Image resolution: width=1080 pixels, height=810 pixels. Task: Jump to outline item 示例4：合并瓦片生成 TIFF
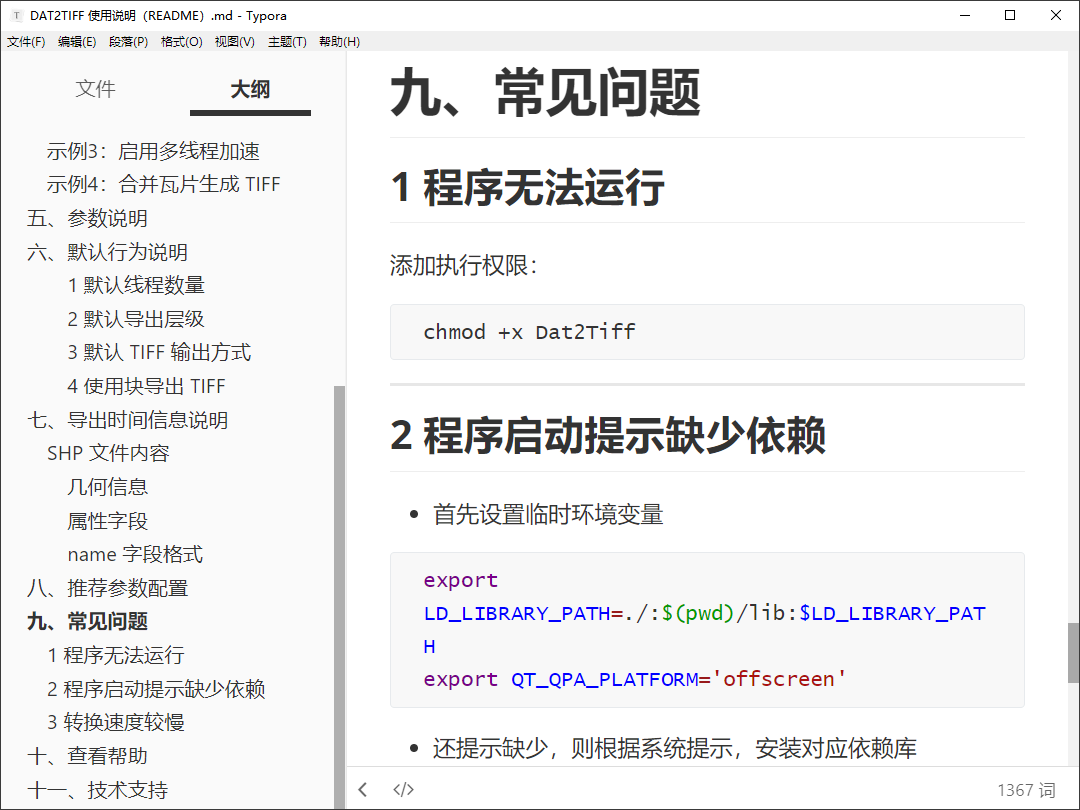163,185
